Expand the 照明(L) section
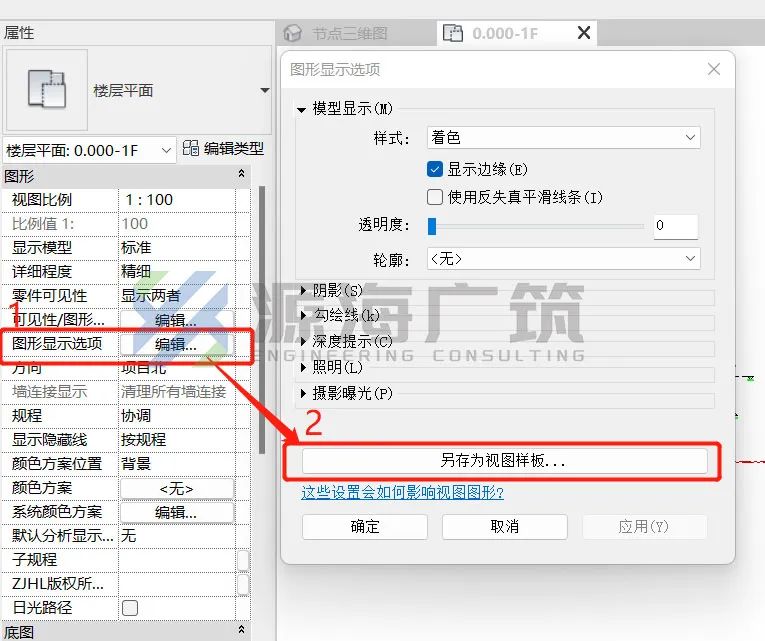765x641 pixels. point(303,367)
